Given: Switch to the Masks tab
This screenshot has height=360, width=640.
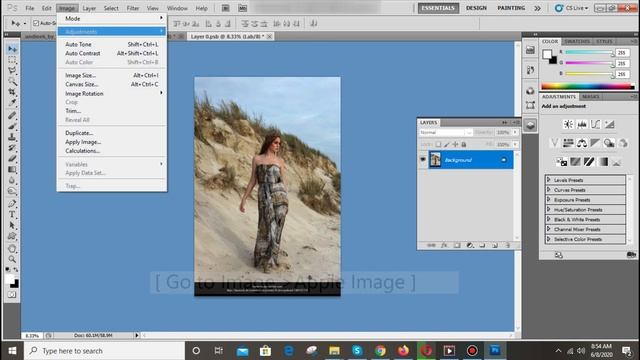Looking at the screenshot, I should click(591, 97).
